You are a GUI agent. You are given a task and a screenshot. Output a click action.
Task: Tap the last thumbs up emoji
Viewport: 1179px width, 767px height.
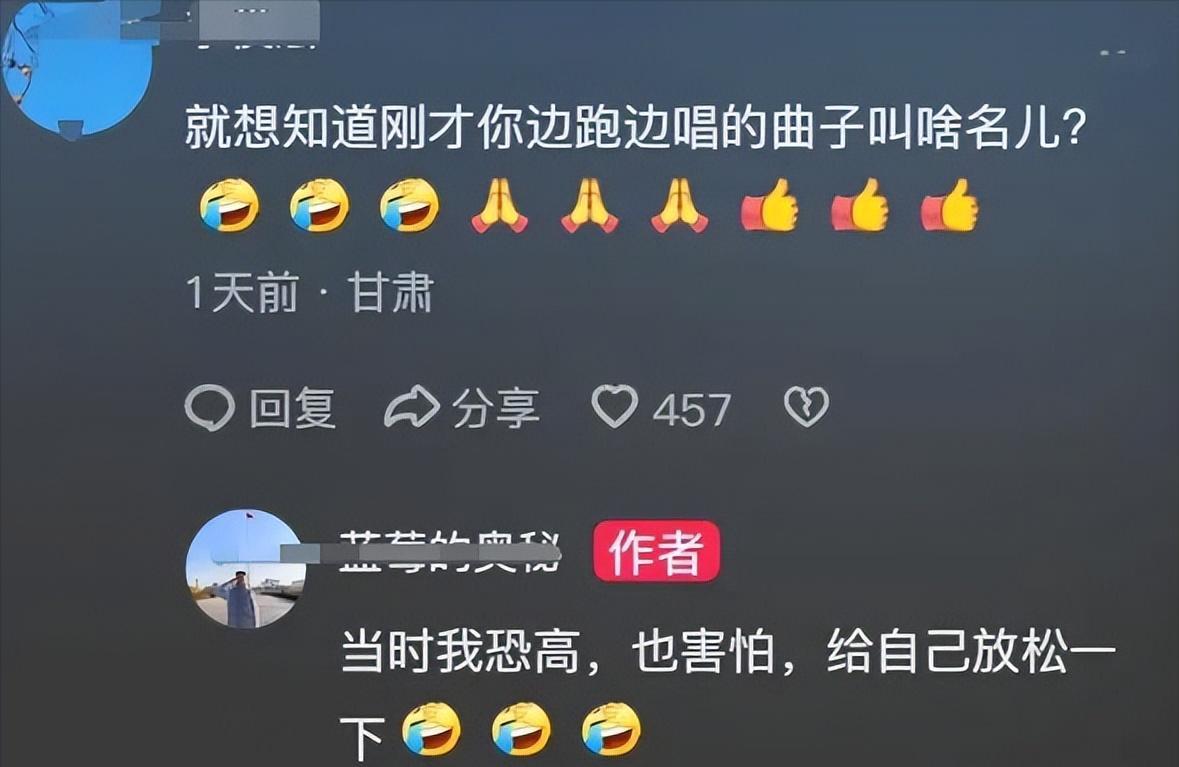click(950, 205)
